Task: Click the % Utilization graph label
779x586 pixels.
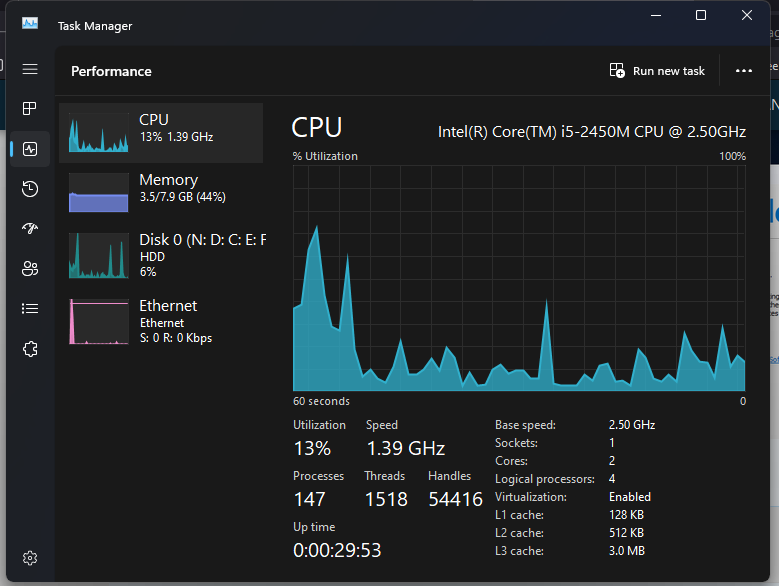Action: (325, 156)
